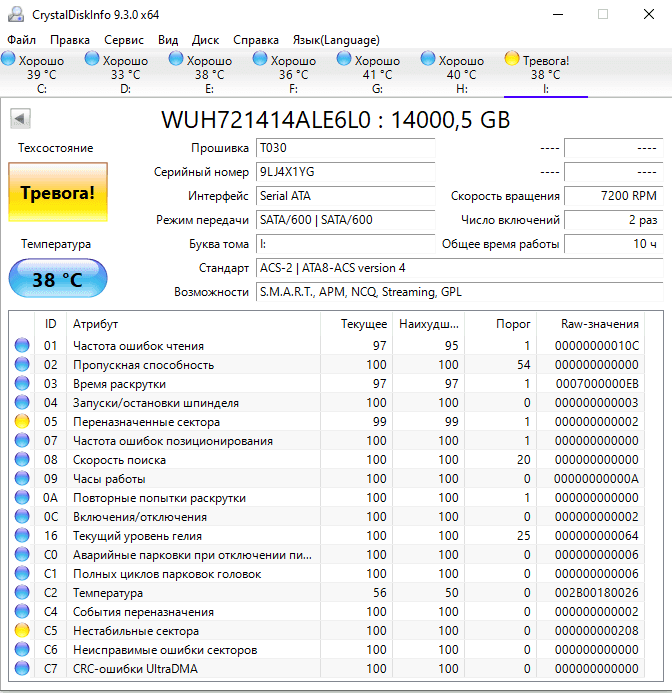
Task: Click blue status dot for Температура attribute
Action: coord(22,593)
